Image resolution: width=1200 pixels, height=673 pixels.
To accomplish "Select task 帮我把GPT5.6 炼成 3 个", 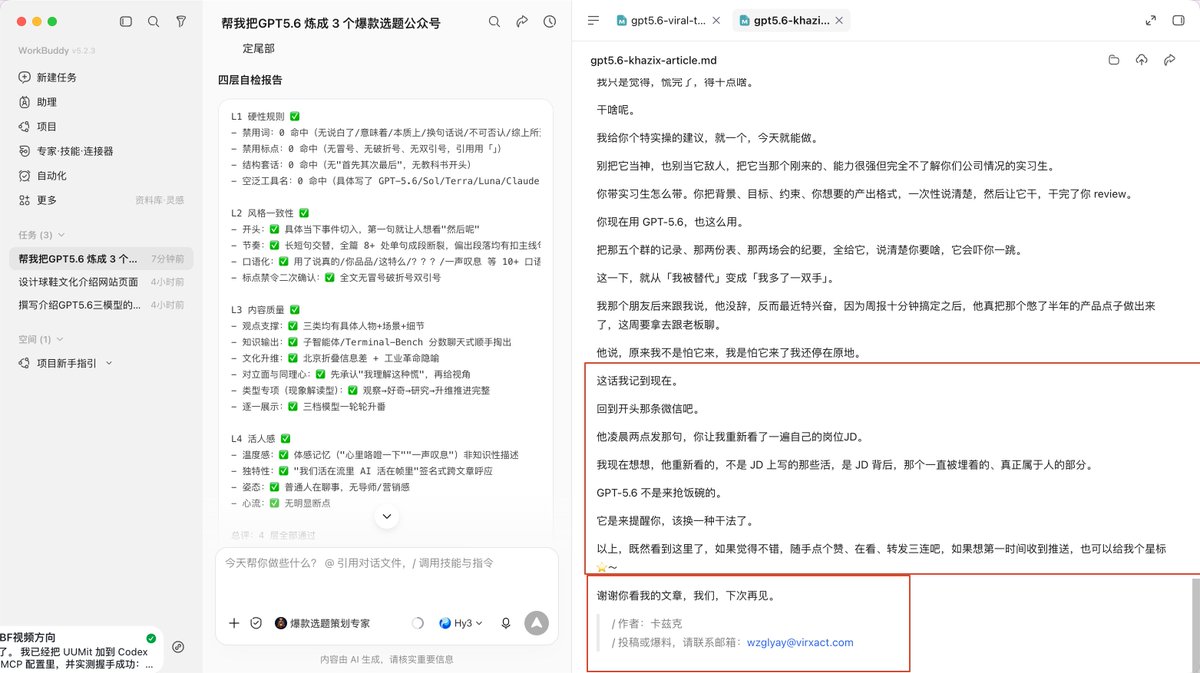I will 101,259.
